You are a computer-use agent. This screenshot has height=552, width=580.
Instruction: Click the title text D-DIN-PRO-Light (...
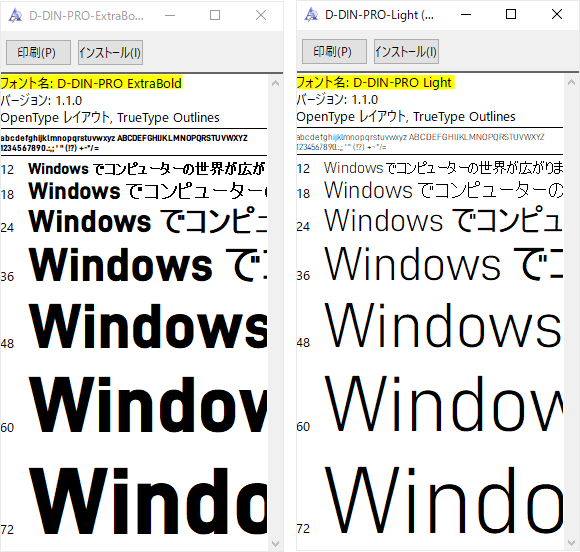click(380, 15)
